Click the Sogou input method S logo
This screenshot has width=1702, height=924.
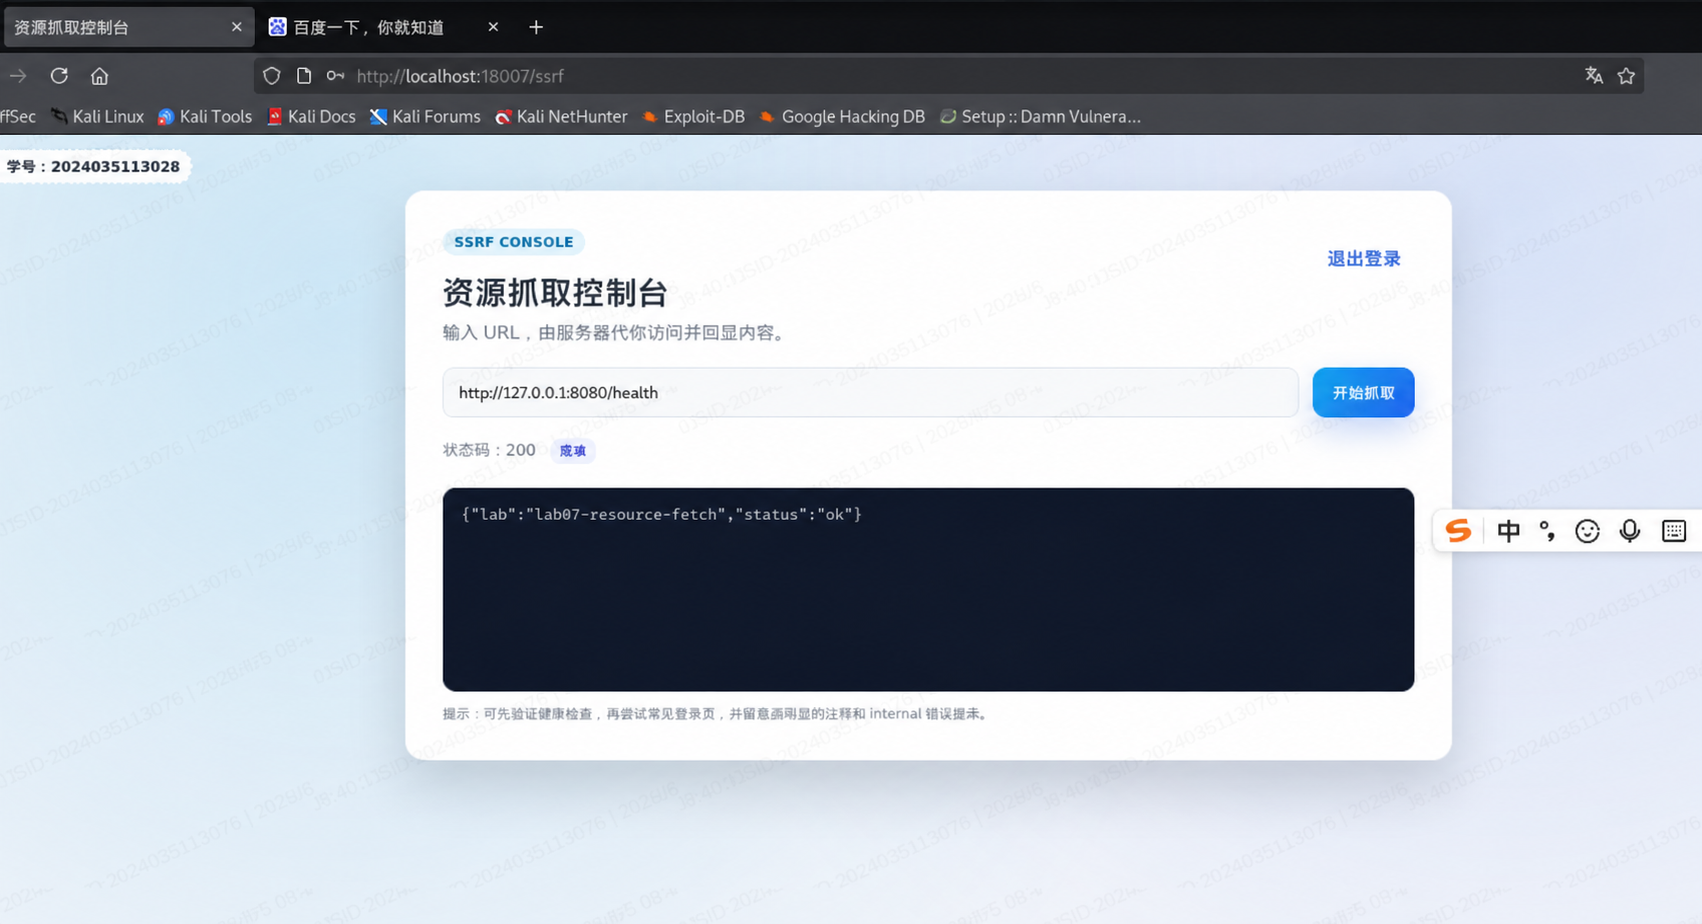click(1459, 531)
